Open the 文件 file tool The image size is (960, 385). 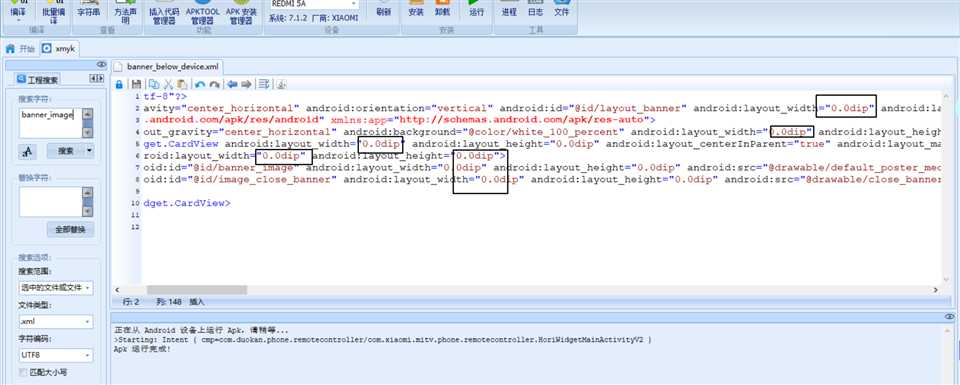[x=561, y=9]
